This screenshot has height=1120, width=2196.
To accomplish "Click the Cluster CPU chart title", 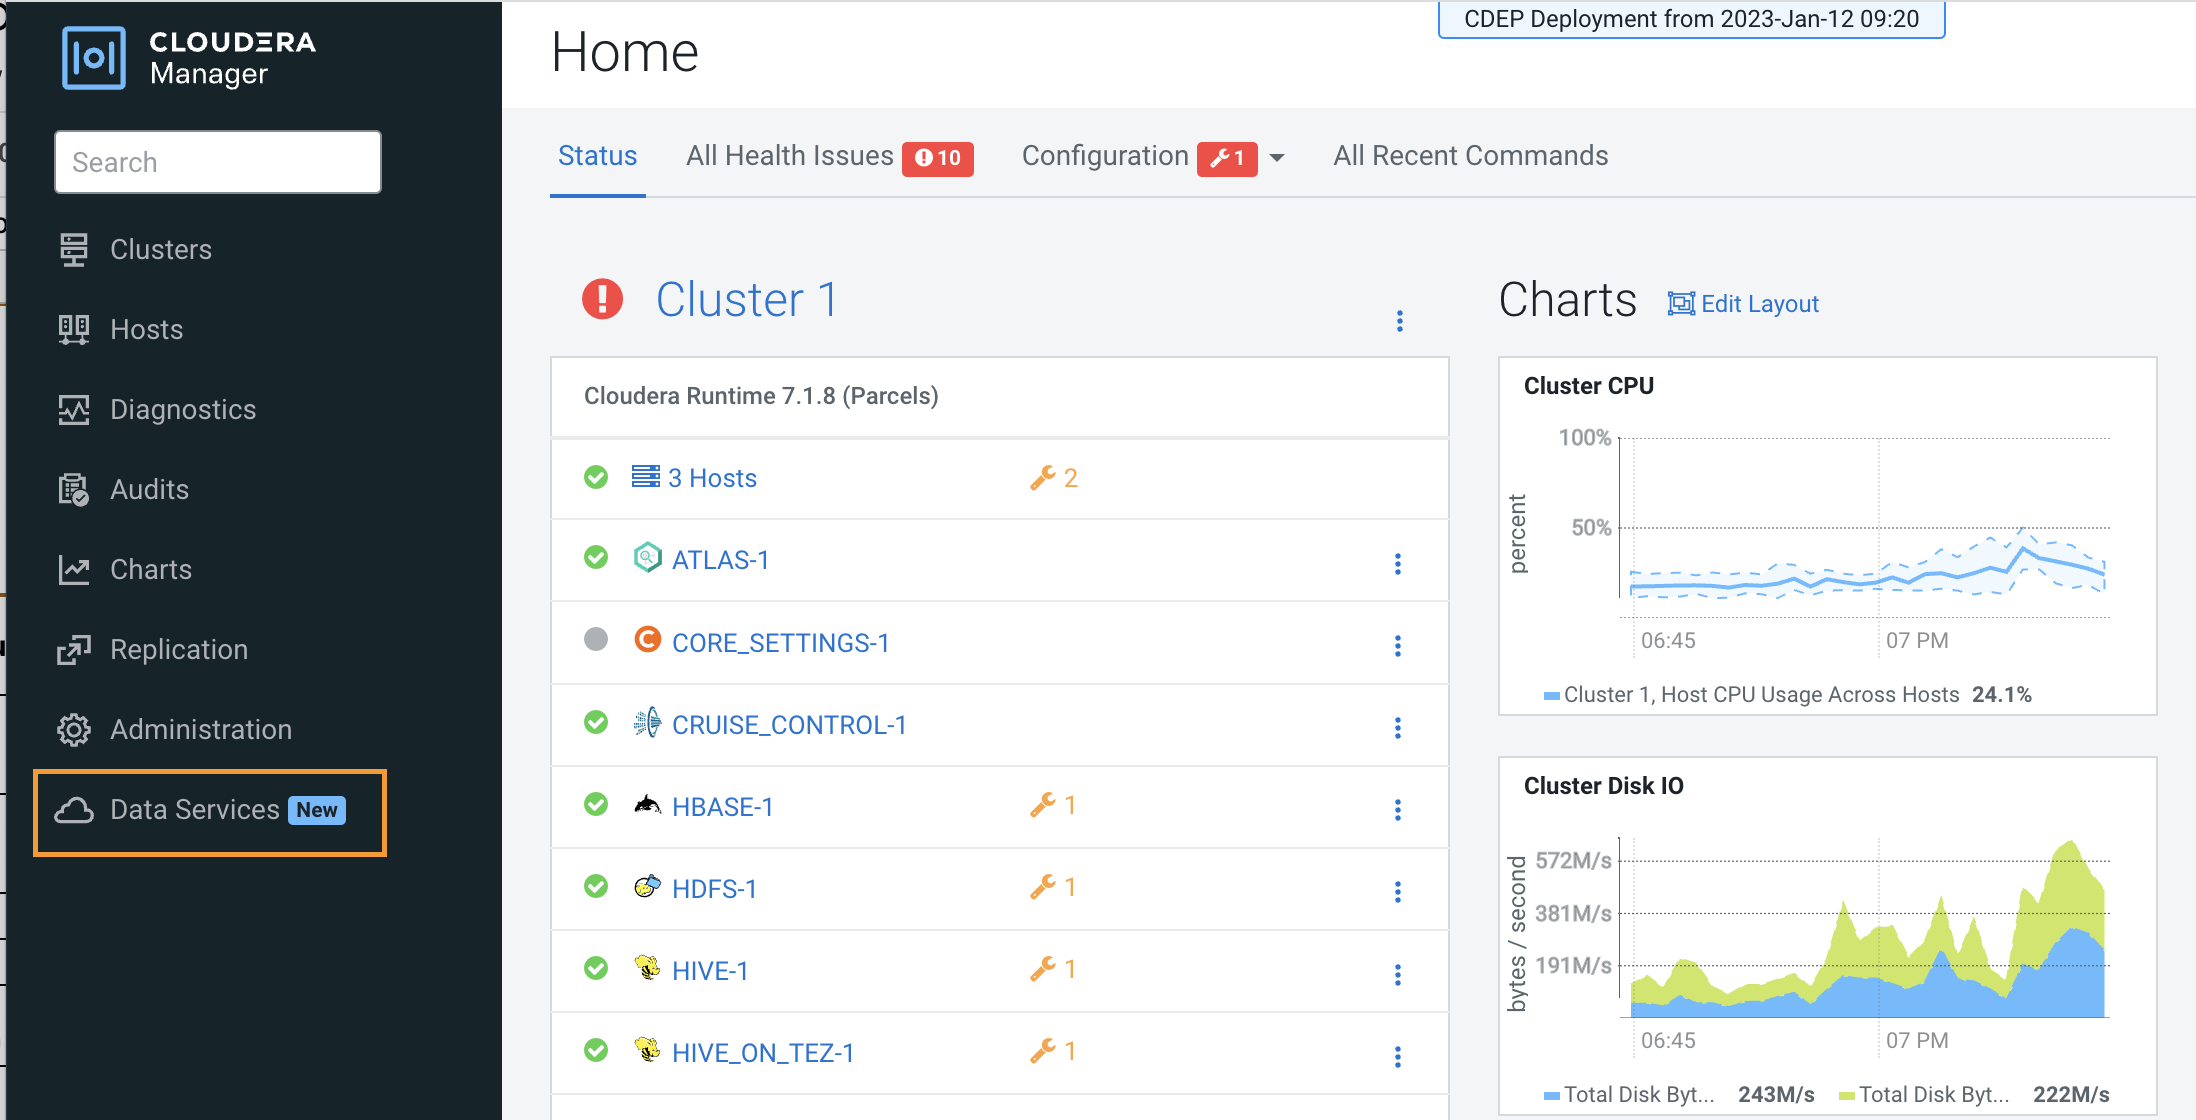I will coord(1588,386).
